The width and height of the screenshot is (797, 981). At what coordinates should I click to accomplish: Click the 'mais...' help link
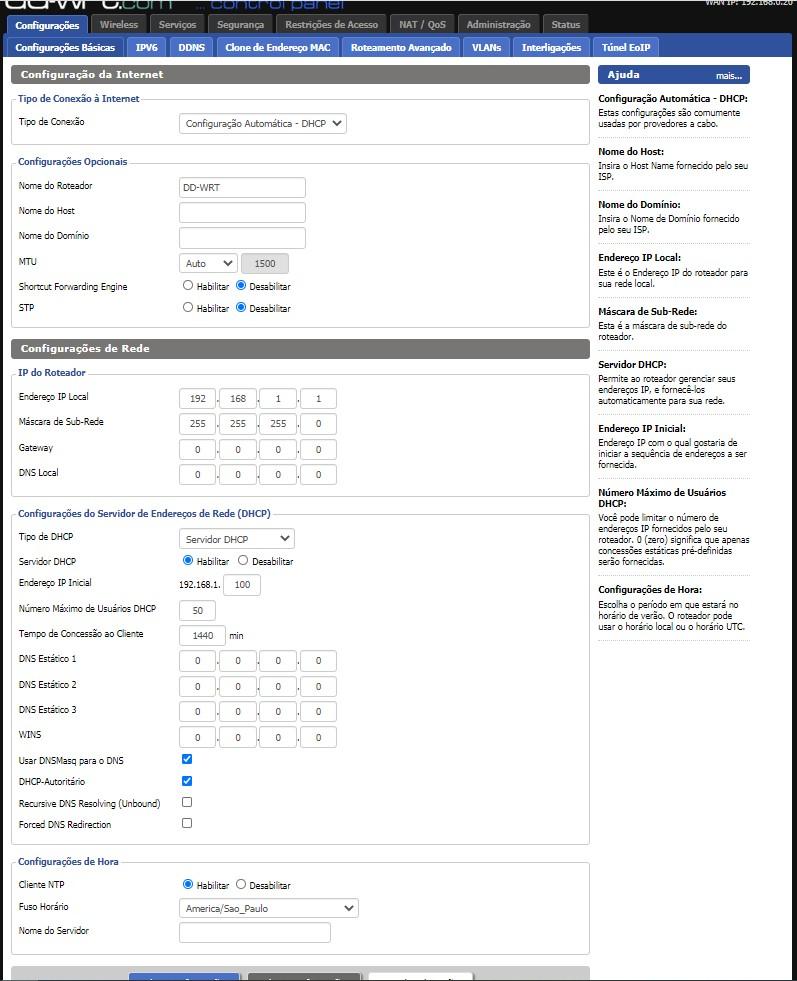(x=729, y=76)
